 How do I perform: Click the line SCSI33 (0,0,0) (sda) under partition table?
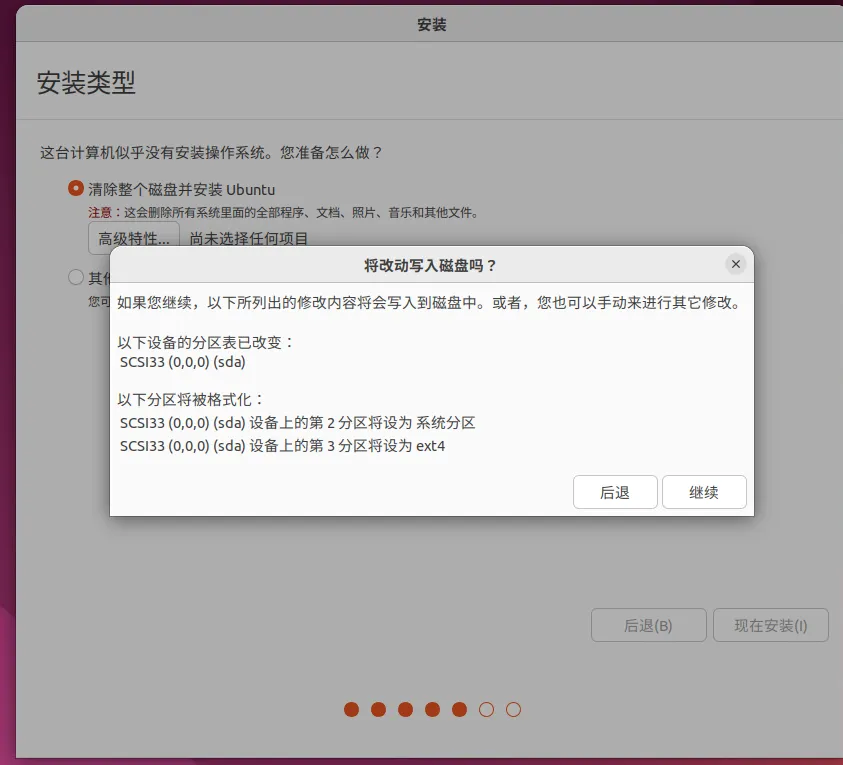(x=182, y=362)
